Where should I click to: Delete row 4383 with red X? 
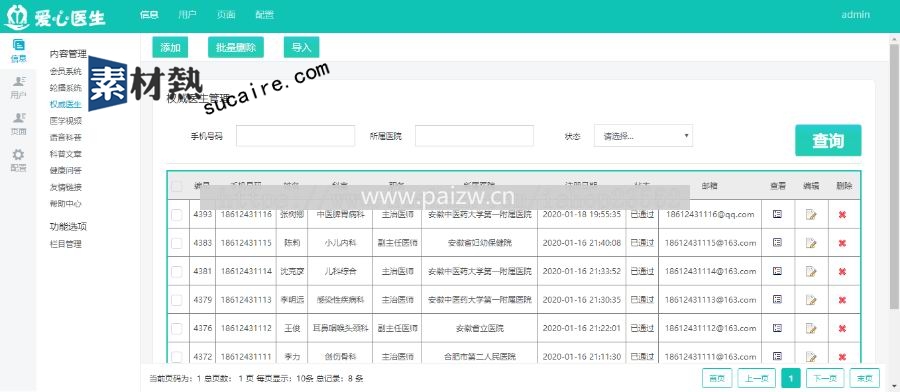coord(842,243)
